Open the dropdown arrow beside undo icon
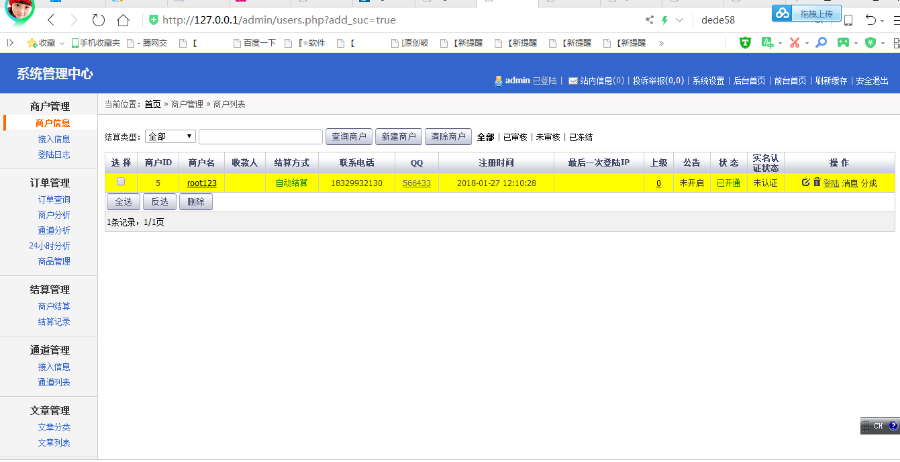This screenshot has width=900, height=462. (882, 21)
